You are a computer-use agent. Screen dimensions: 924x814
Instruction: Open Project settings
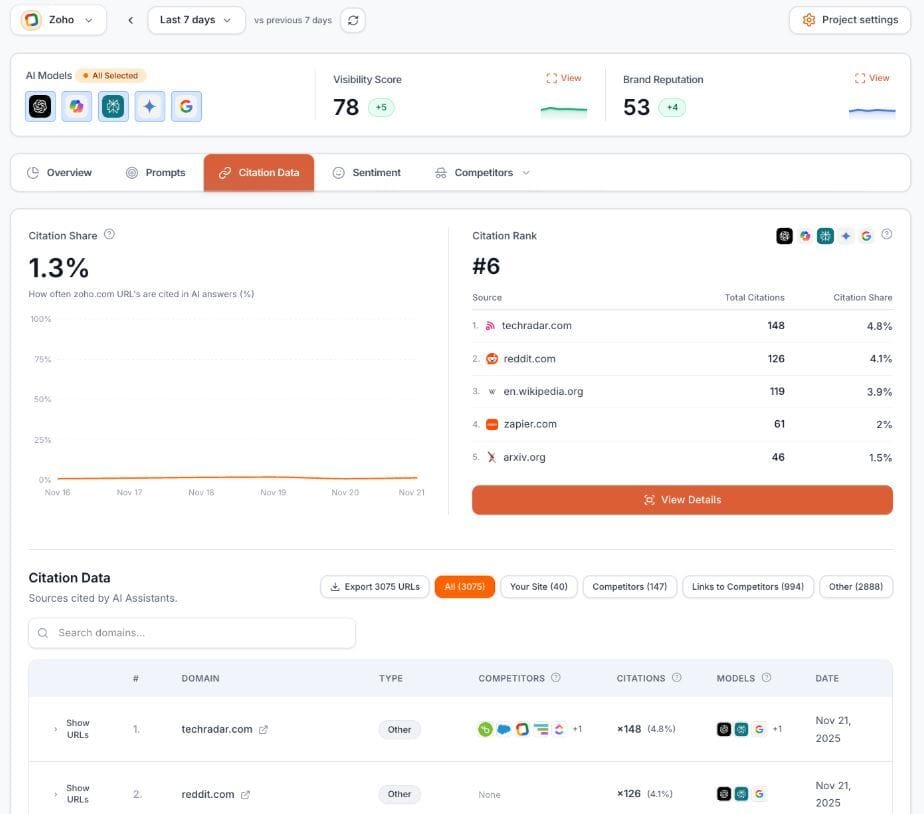(x=850, y=20)
